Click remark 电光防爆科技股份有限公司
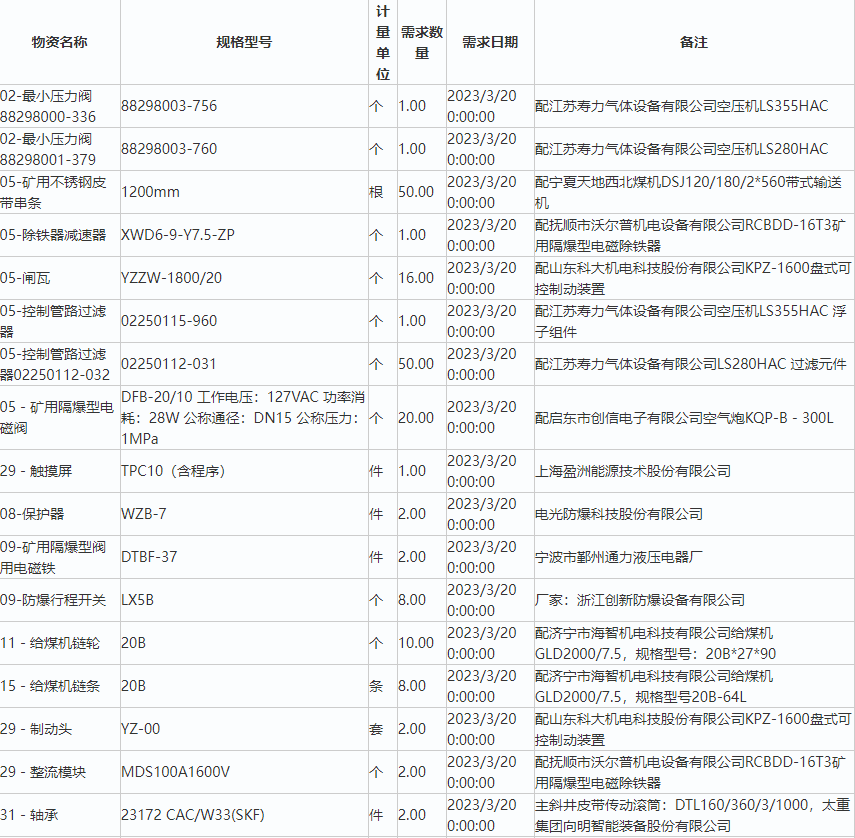 [x=694, y=514]
